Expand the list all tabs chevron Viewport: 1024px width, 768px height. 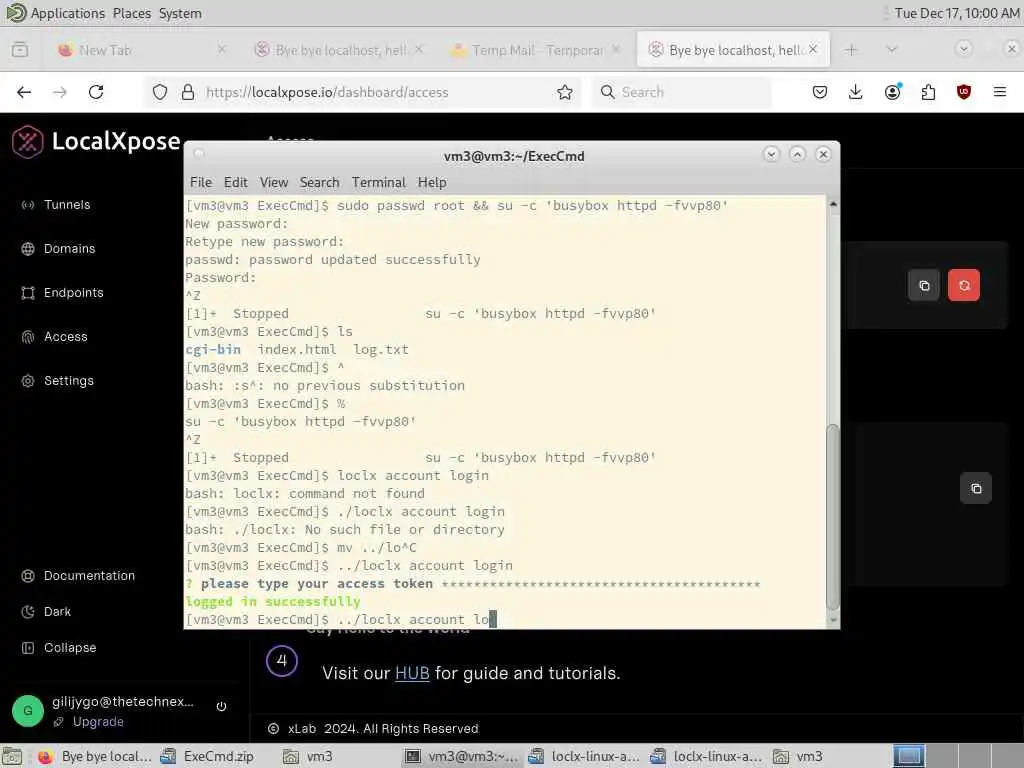pos(892,50)
